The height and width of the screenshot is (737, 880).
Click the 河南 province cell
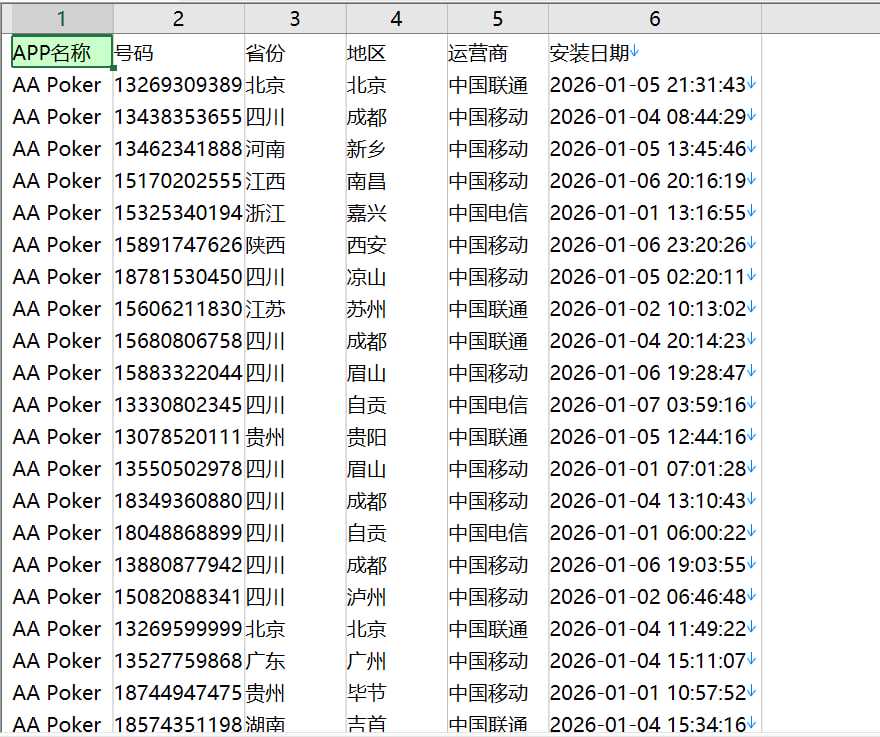(295, 149)
